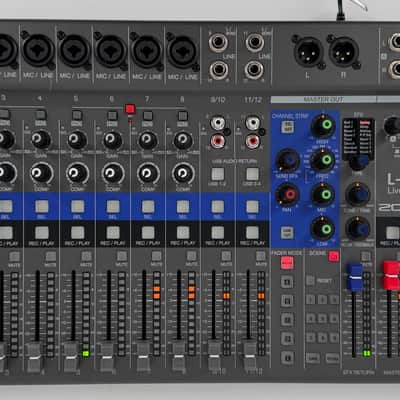Screen dimensions: 400x400
Task: Turn the SEND EFX knob
Action: click(287, 161)
